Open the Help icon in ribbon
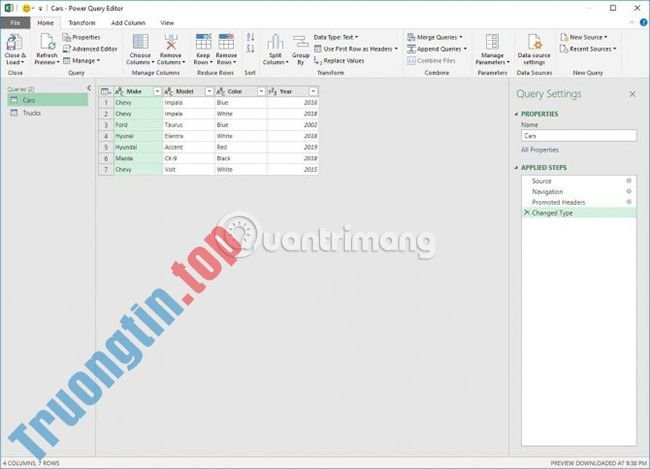The image size is (650, 469). 644,23
